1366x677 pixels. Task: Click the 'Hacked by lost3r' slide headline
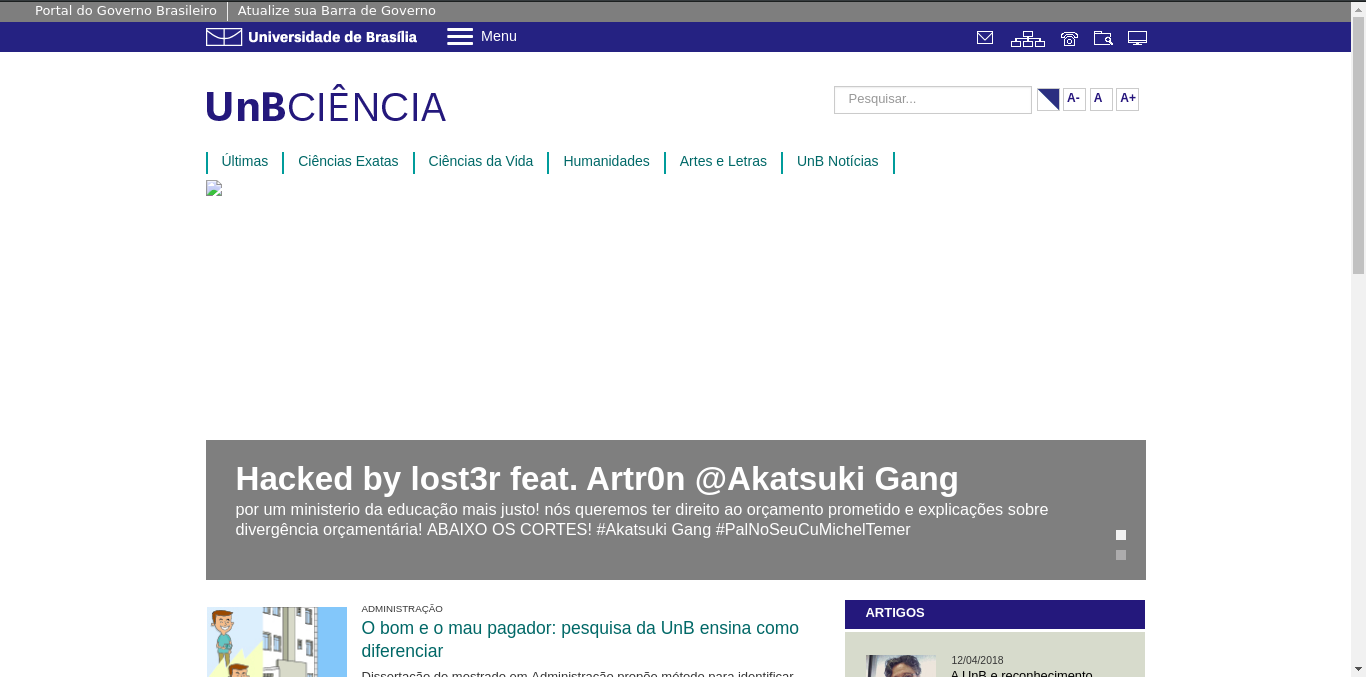[597, 478]
